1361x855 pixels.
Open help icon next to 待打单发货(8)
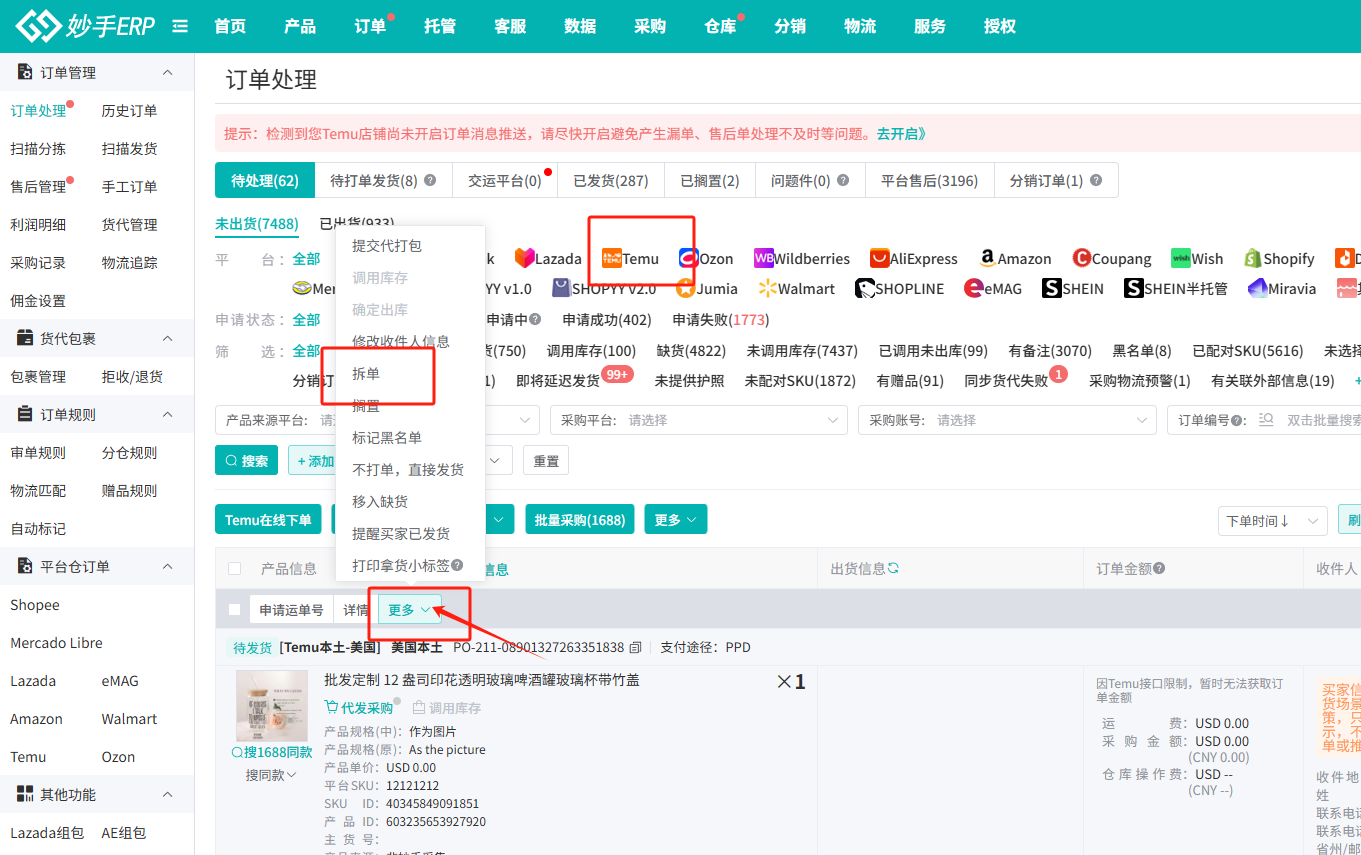pos(430,181)
